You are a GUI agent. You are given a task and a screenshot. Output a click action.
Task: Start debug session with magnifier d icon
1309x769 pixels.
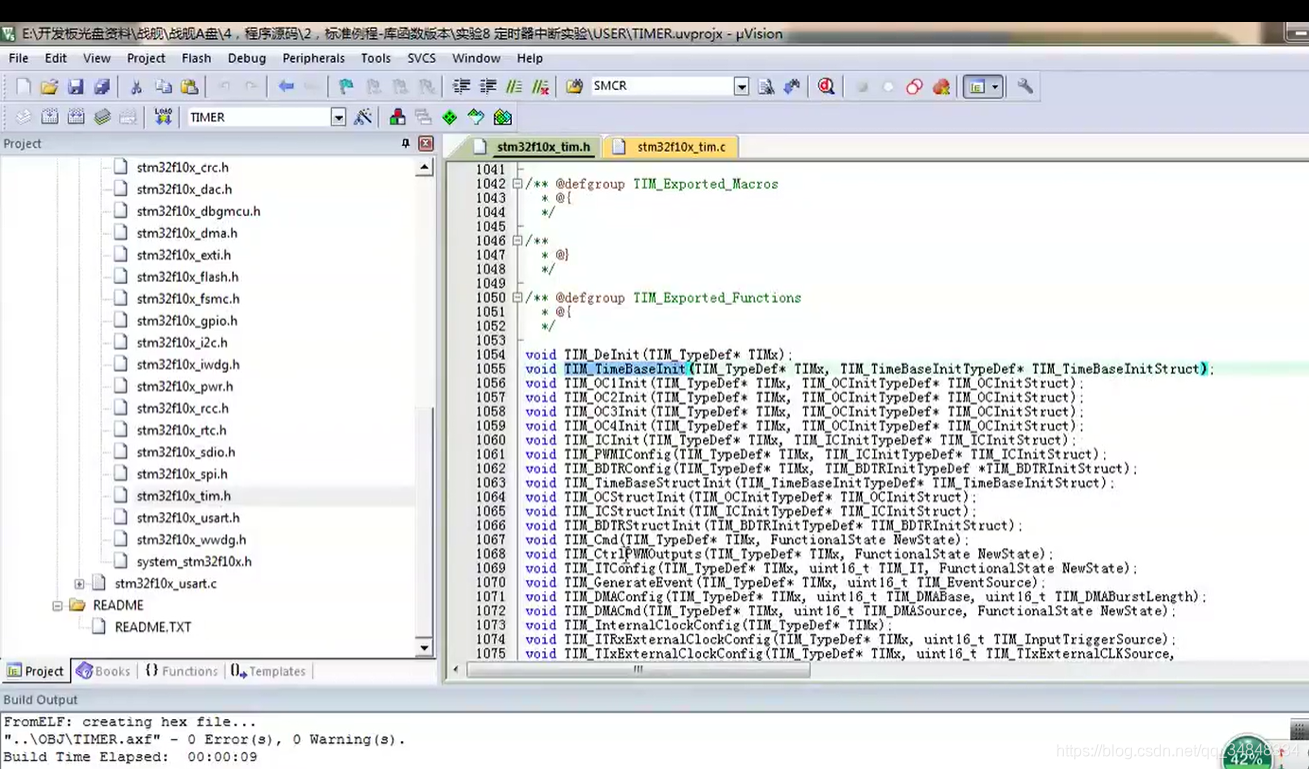pos(826,87)
